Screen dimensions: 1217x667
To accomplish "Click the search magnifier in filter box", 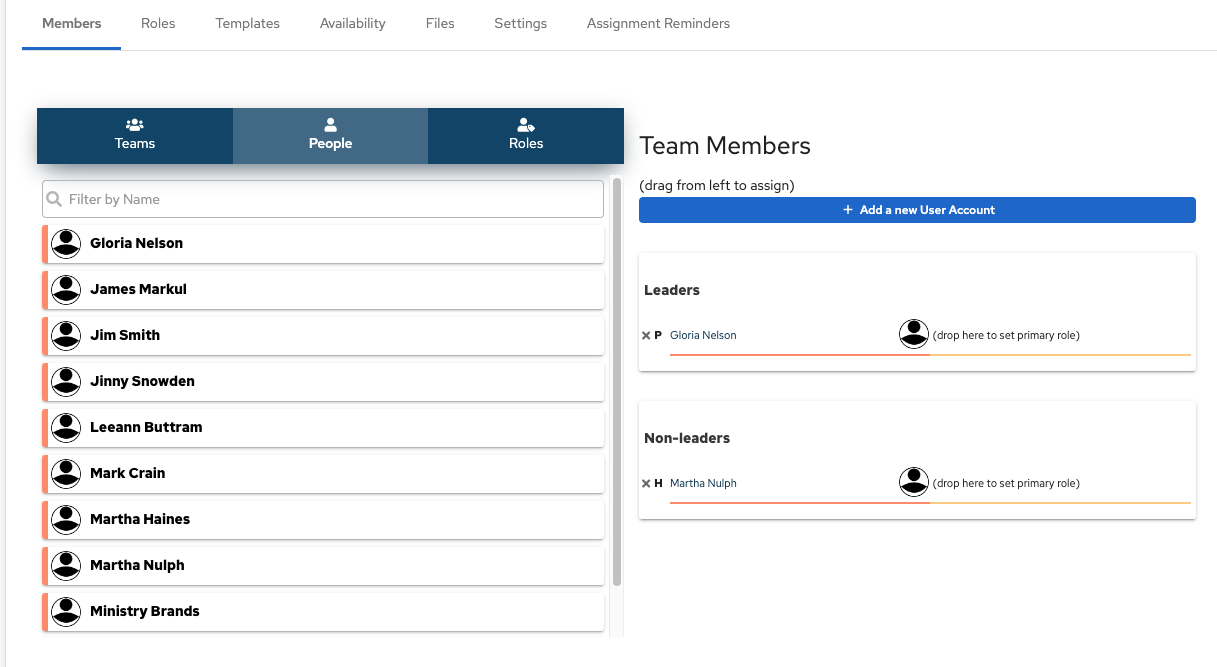I will click(55, 199).
